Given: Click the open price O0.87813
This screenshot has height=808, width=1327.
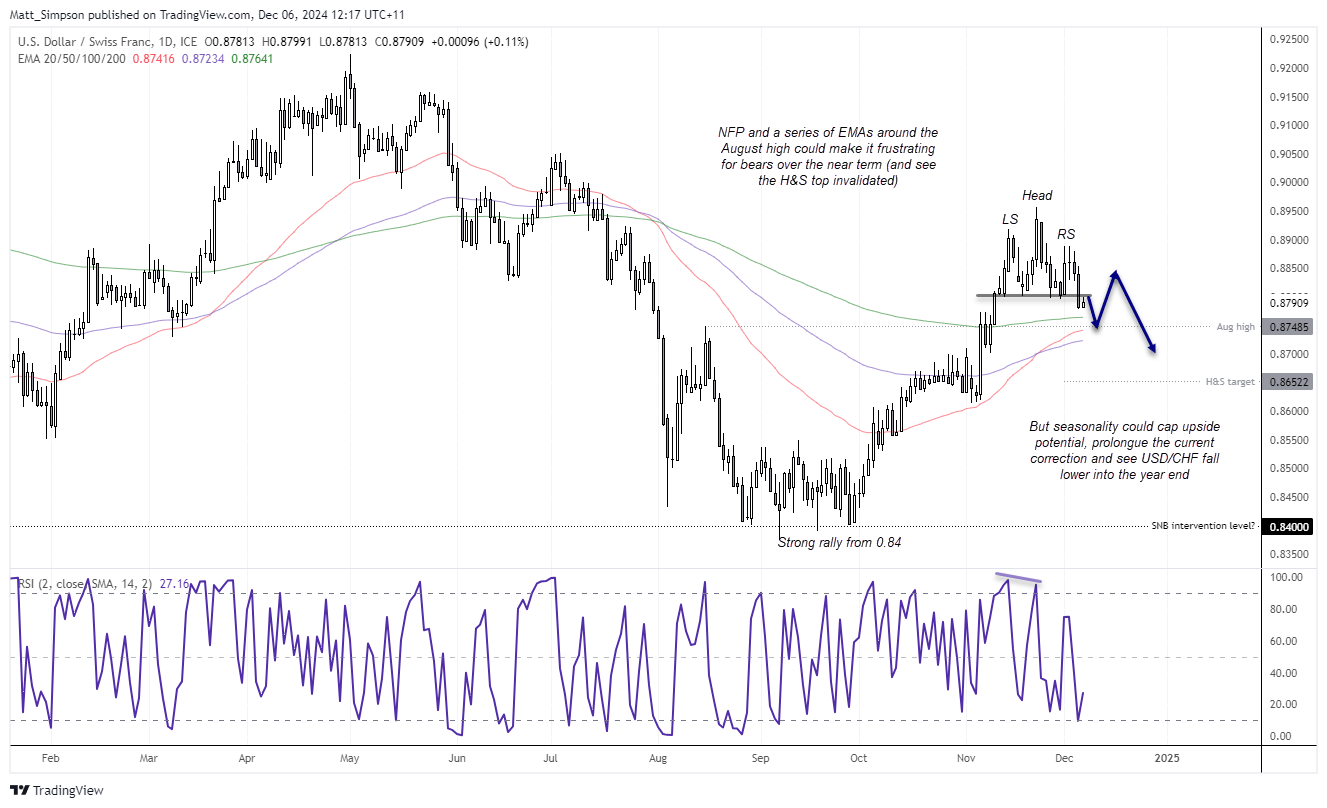Looking at the screenshot, I should pos(232,42).
